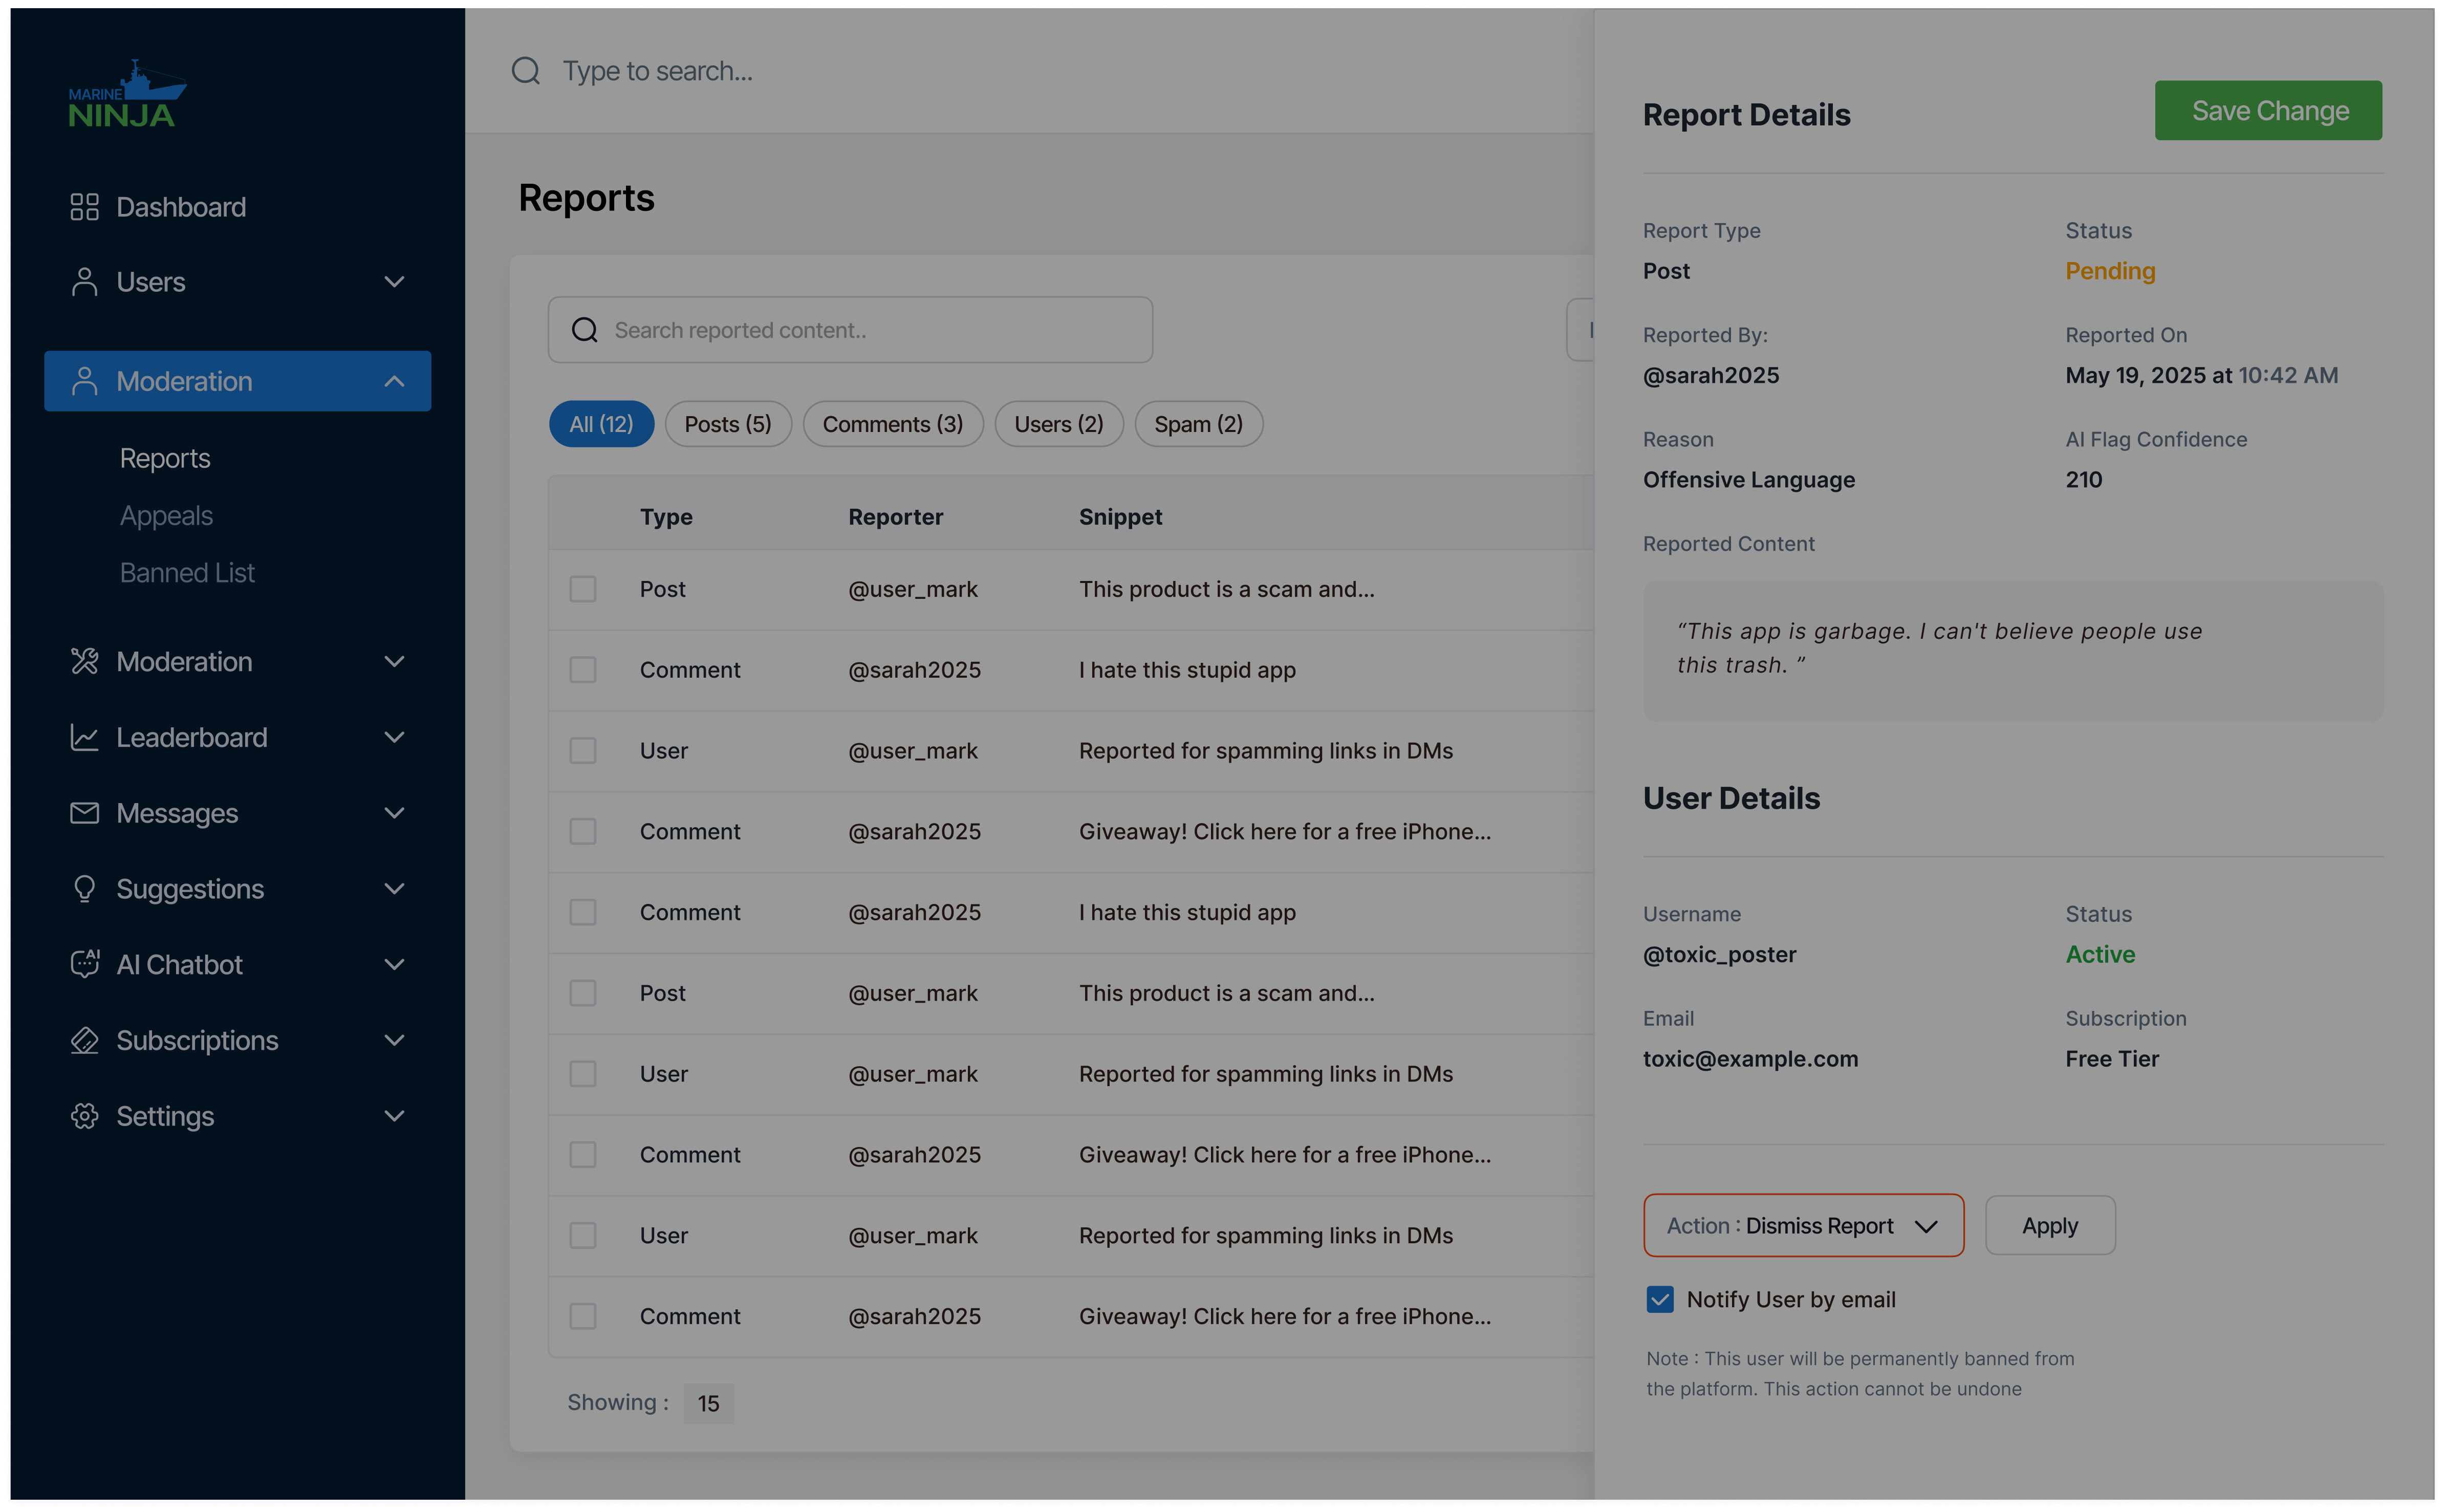The height and width of the screenshot is (1512, 2445).
Task: Open Appeals in the sidebar
Action: click(166, 516)
